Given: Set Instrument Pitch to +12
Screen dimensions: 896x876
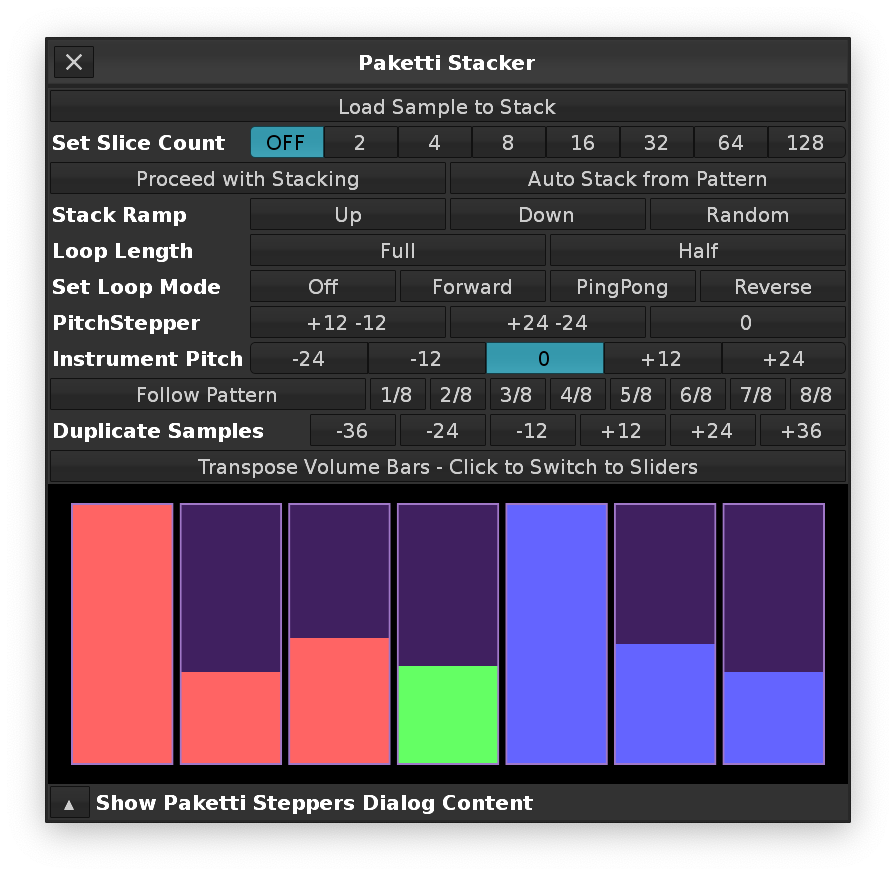Looking at the screenshot, I should pyautogui.click(x=662, y=359).
